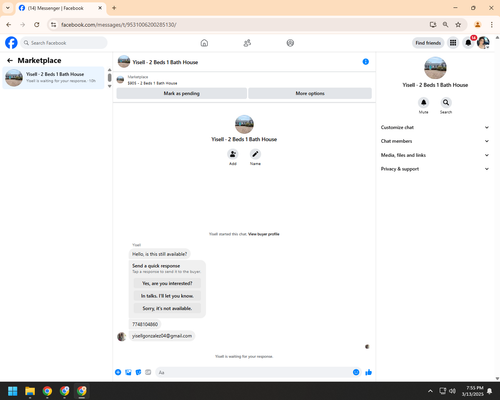
Task: Choose a GIF icon in composer
Action: pos(148,372)
